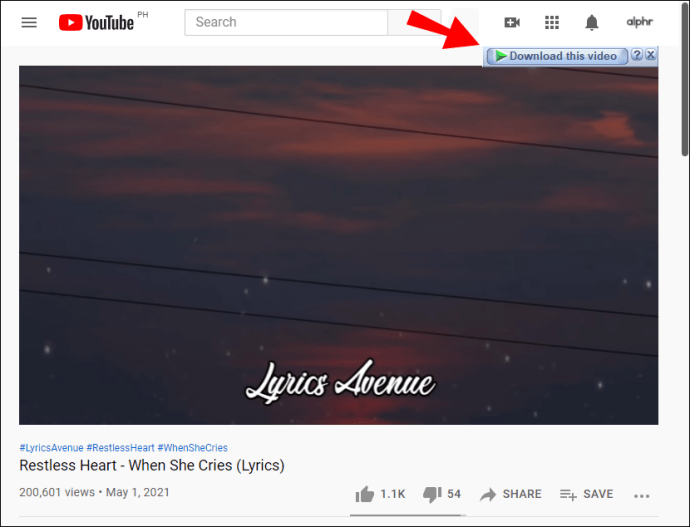Go to YouTube home via logo
Viewport: 690px width, 527px height.
pyautogui.click(x=96, y=22)
